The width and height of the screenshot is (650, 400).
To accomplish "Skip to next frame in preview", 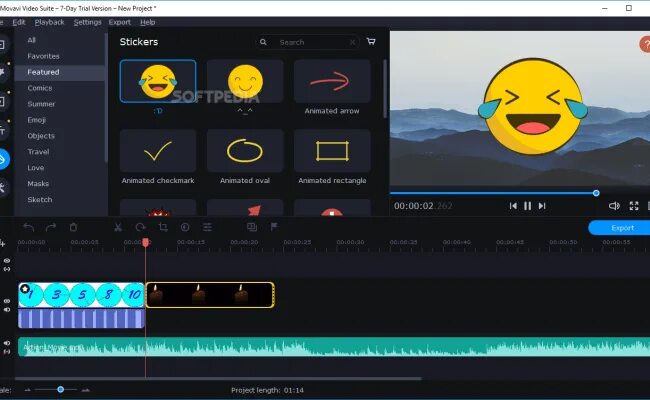I will (542, 206).
